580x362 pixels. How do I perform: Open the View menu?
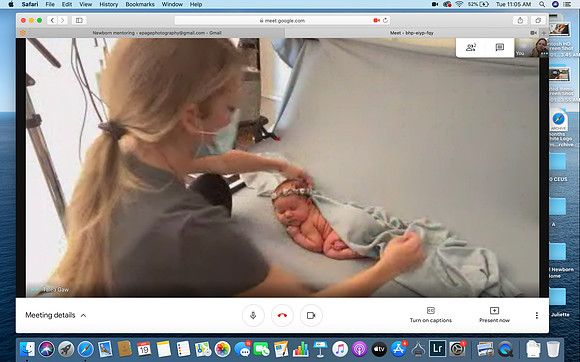[85, 4]
